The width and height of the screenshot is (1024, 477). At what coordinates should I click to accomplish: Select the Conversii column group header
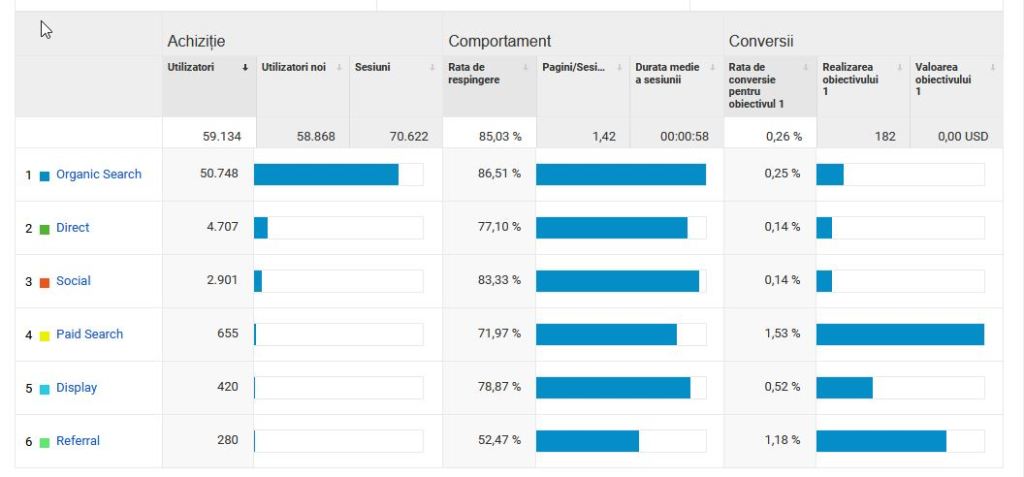point(761,41)
